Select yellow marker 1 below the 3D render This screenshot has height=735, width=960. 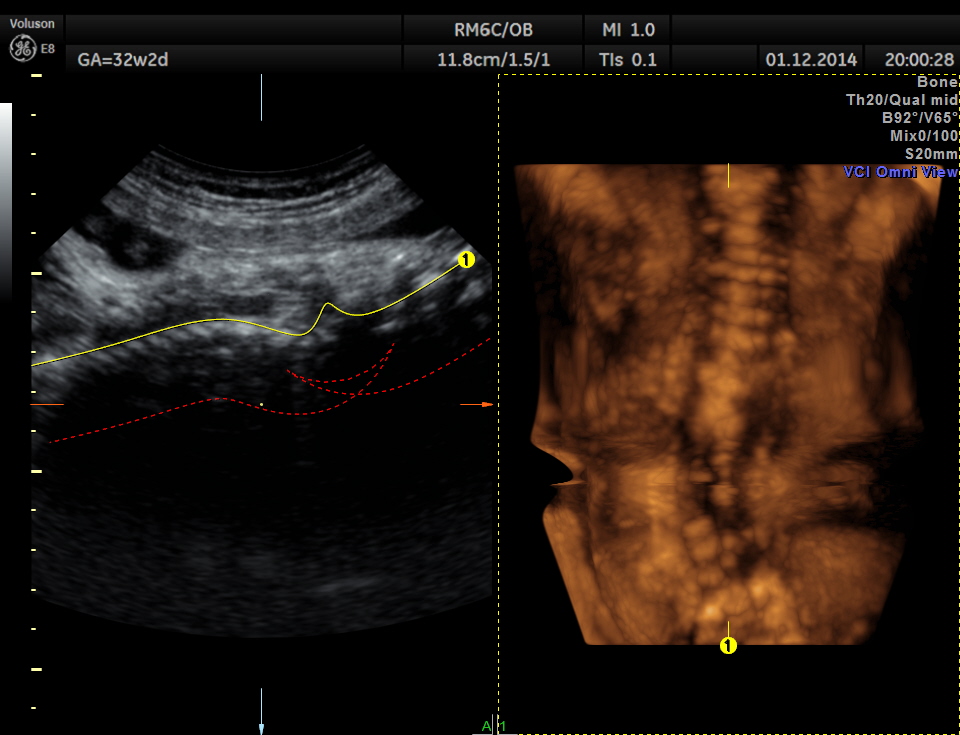point(728,646)
